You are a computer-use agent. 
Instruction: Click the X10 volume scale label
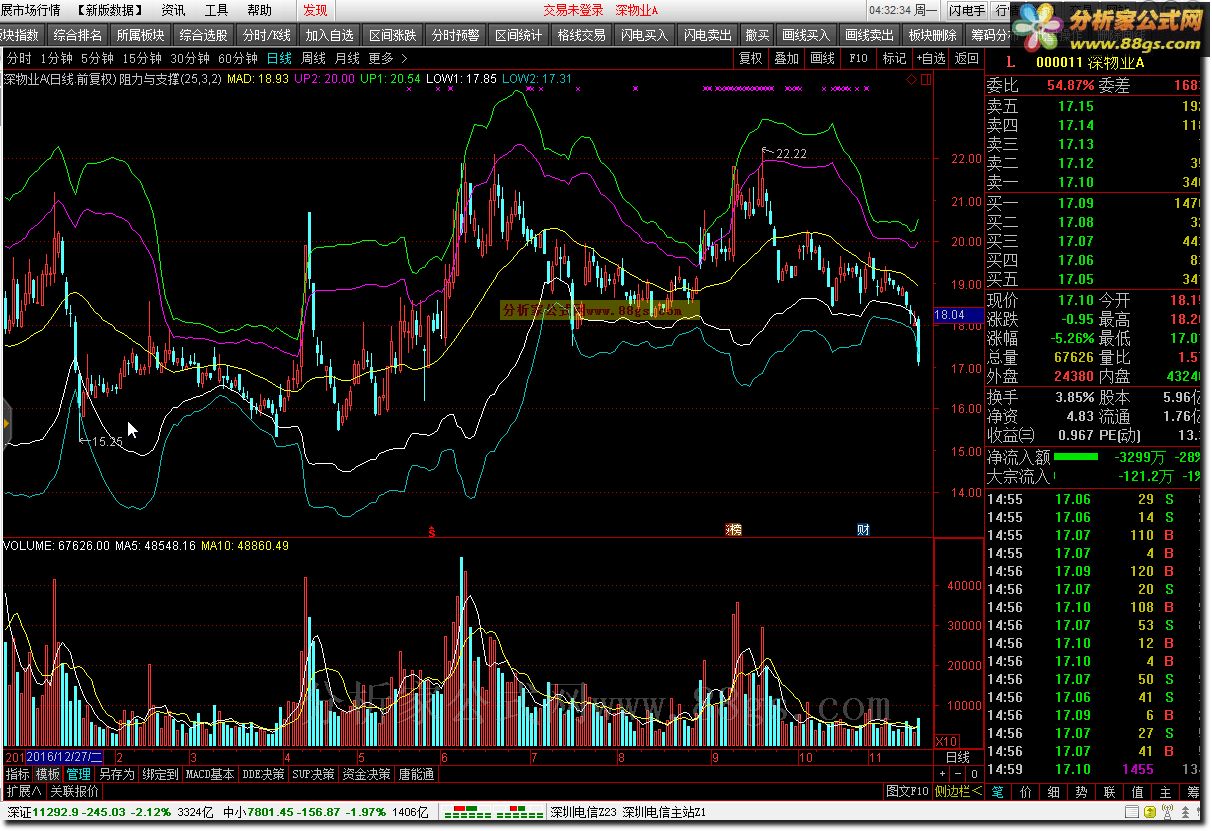(945, 742)
